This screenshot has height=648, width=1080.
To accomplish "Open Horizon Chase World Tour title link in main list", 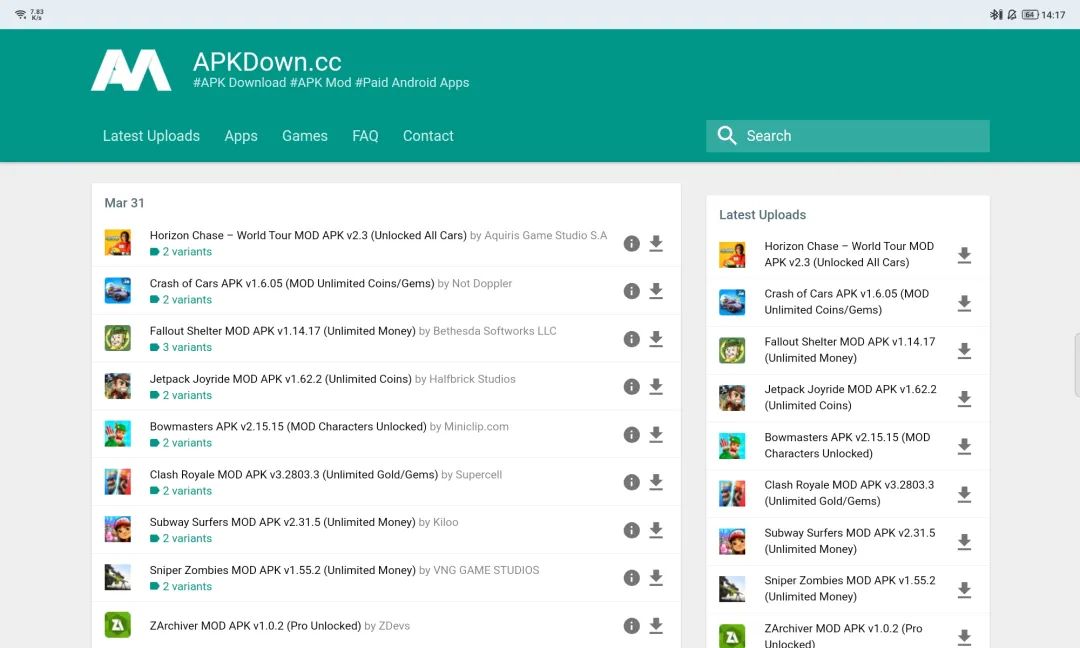I will (x=308, y=236).
